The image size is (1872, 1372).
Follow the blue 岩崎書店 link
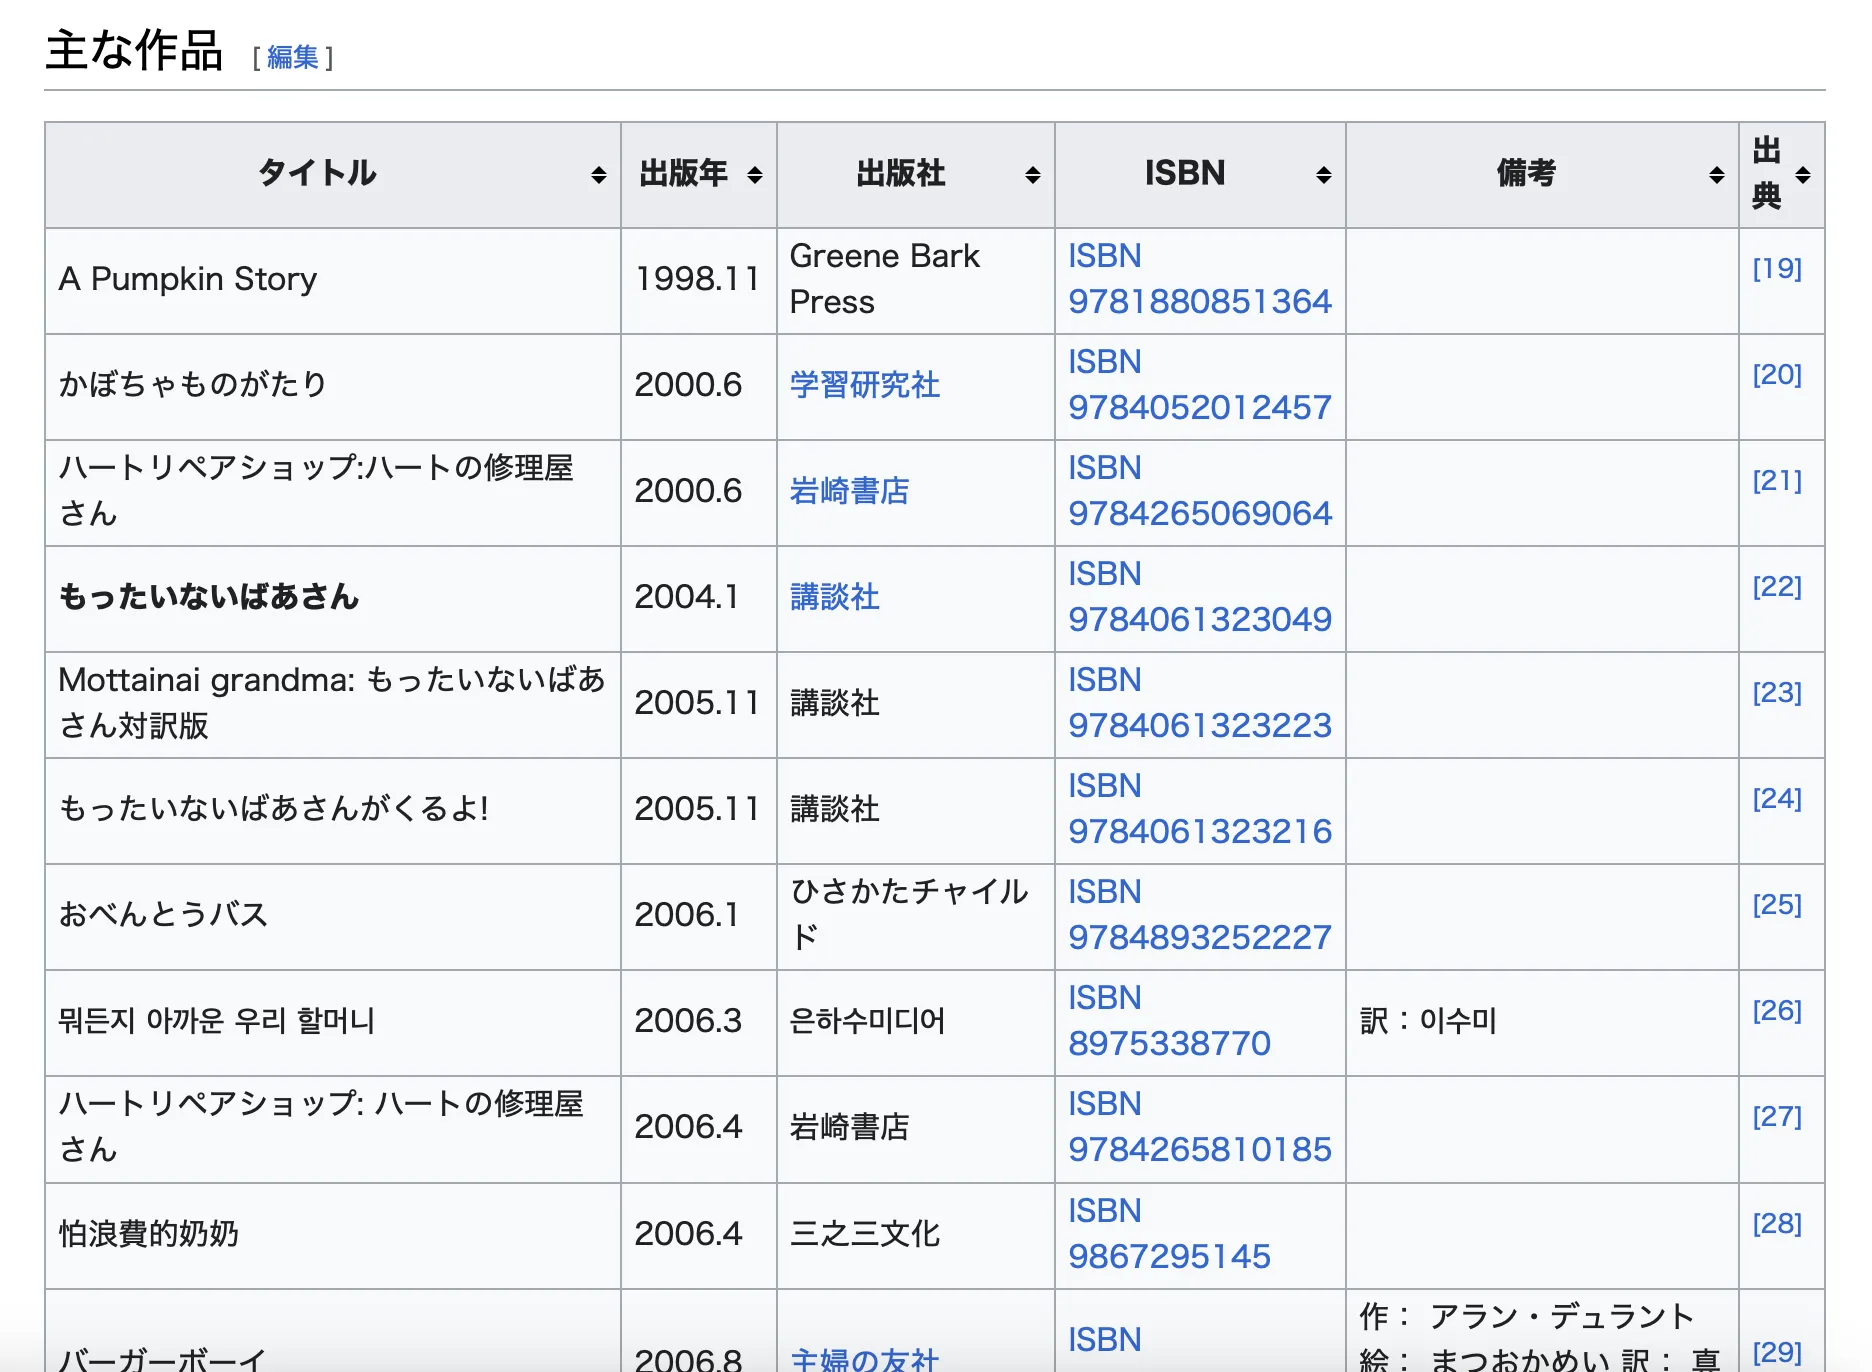(849, 491)
